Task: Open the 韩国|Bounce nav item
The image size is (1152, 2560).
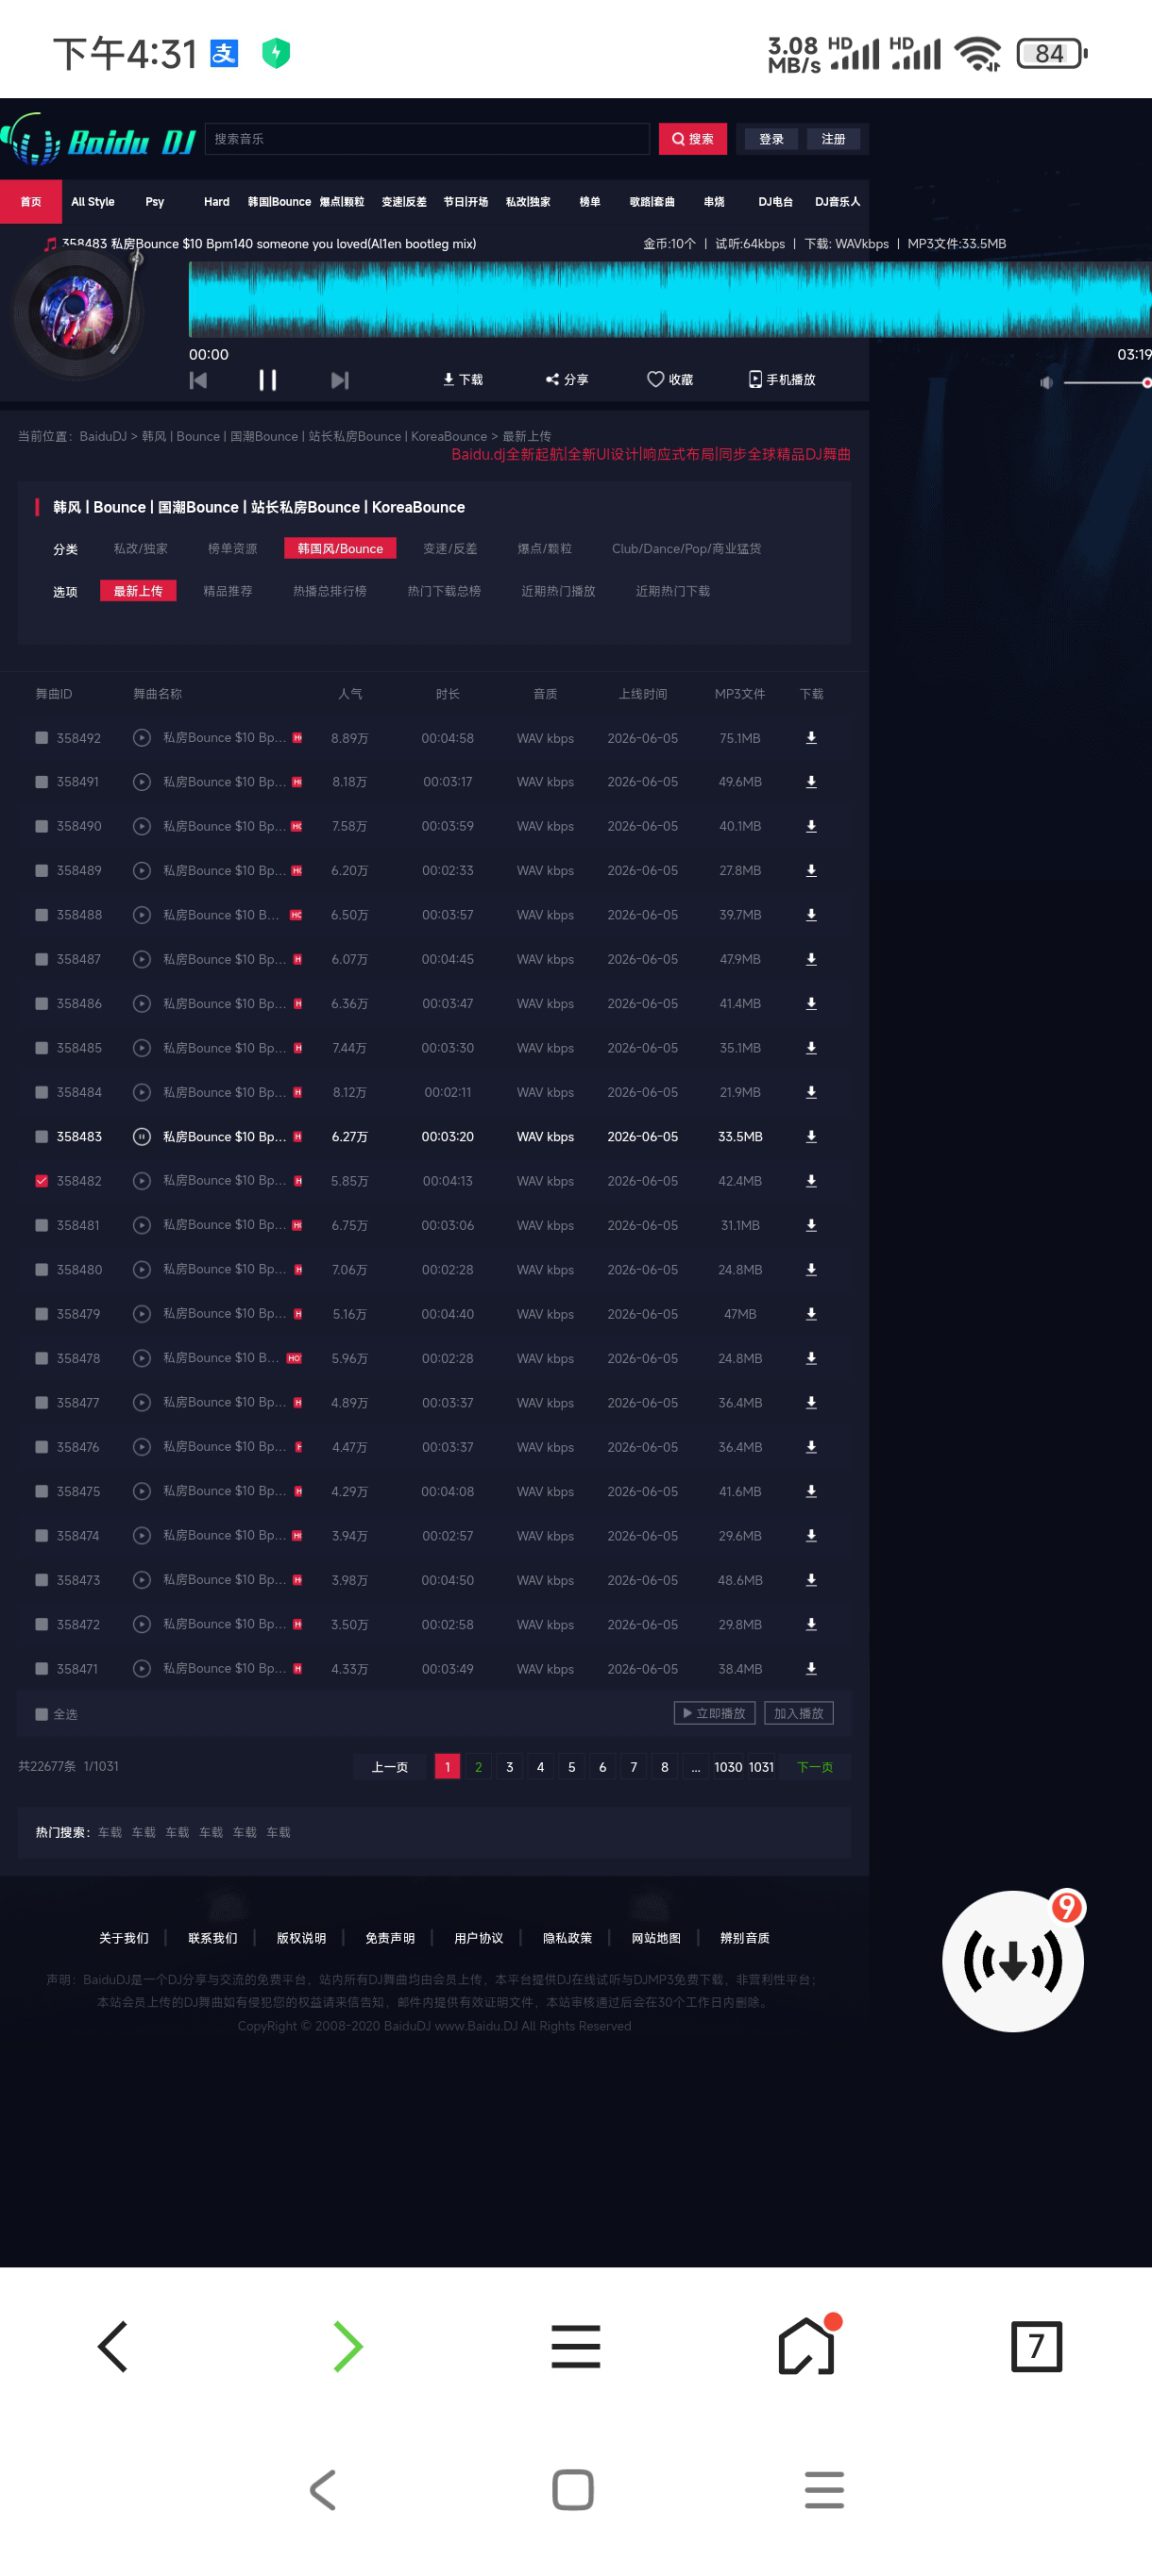Action: tap(279, 202)
